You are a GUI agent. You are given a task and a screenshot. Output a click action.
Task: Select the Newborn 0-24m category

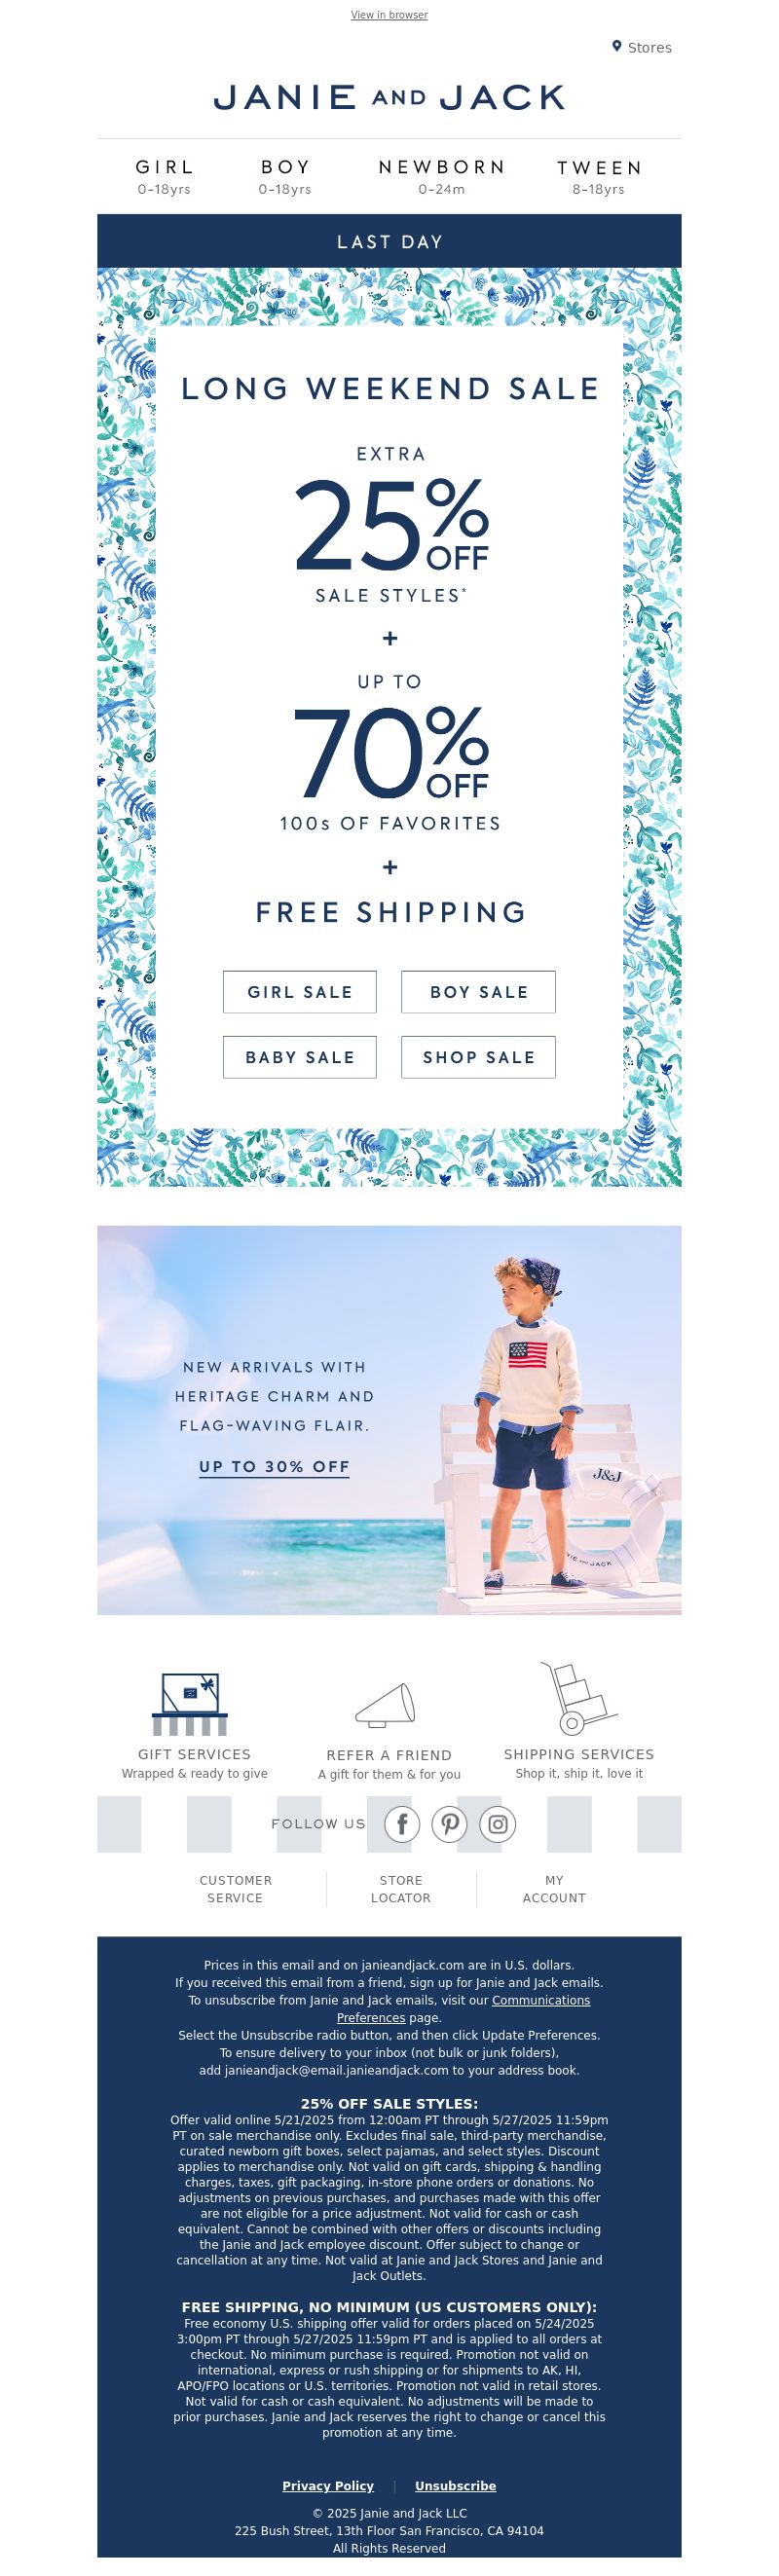(x=442, y=176)
